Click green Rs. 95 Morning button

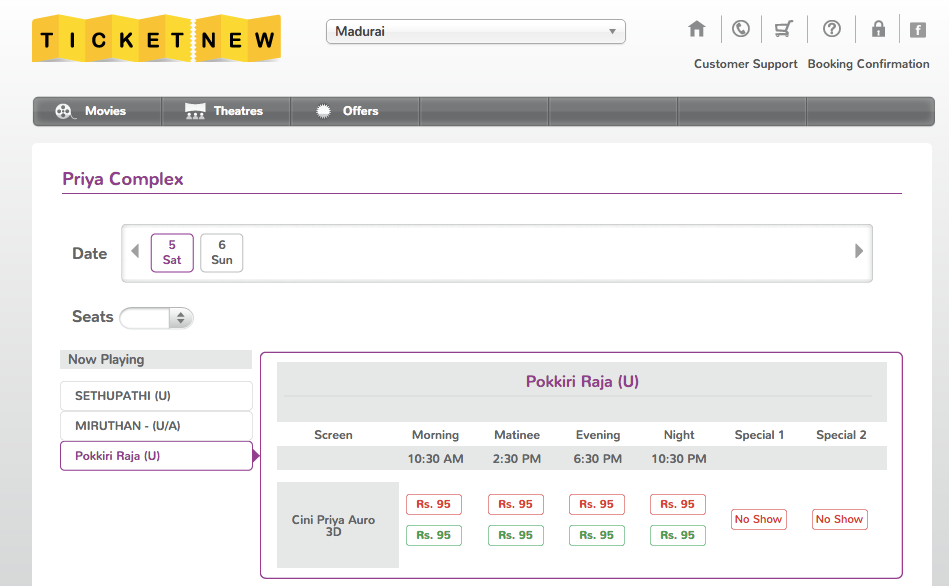pos(433,535)
